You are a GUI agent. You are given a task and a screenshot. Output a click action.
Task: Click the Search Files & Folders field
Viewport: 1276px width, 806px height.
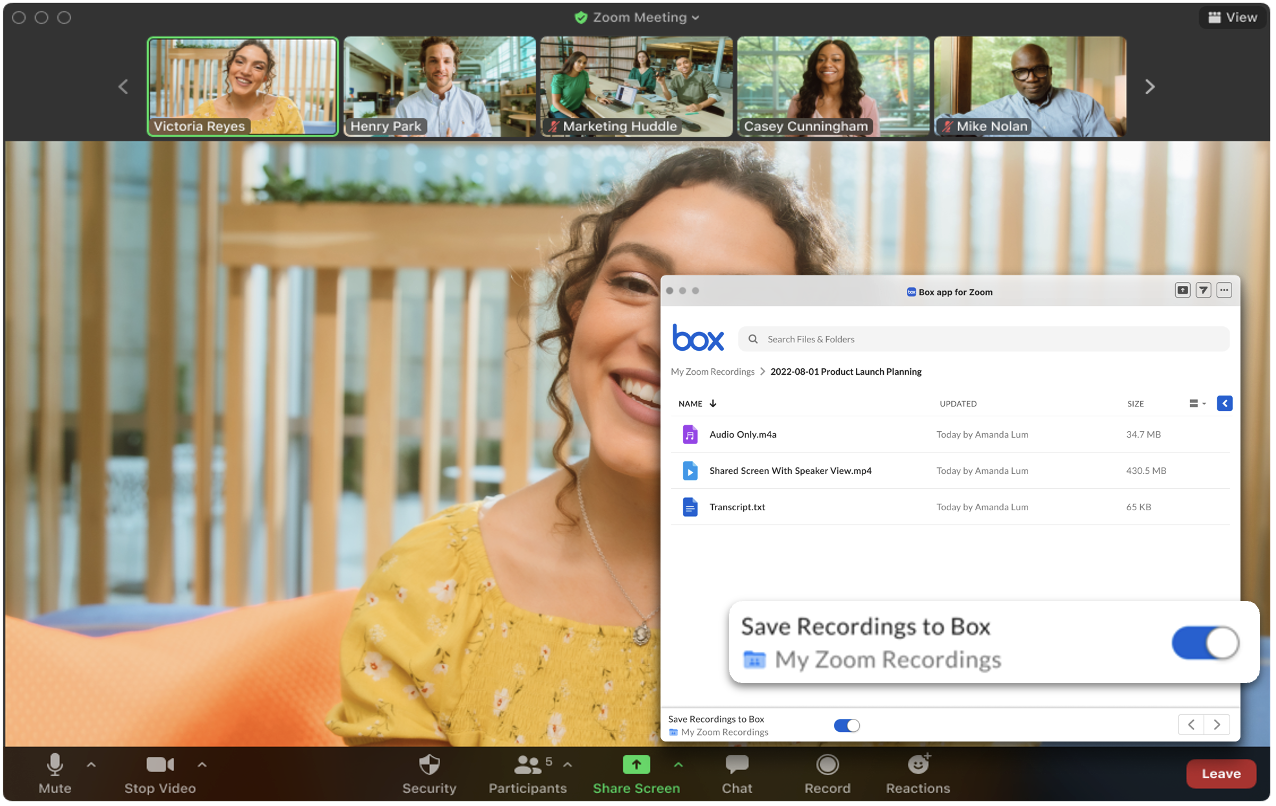click(984, 339)
